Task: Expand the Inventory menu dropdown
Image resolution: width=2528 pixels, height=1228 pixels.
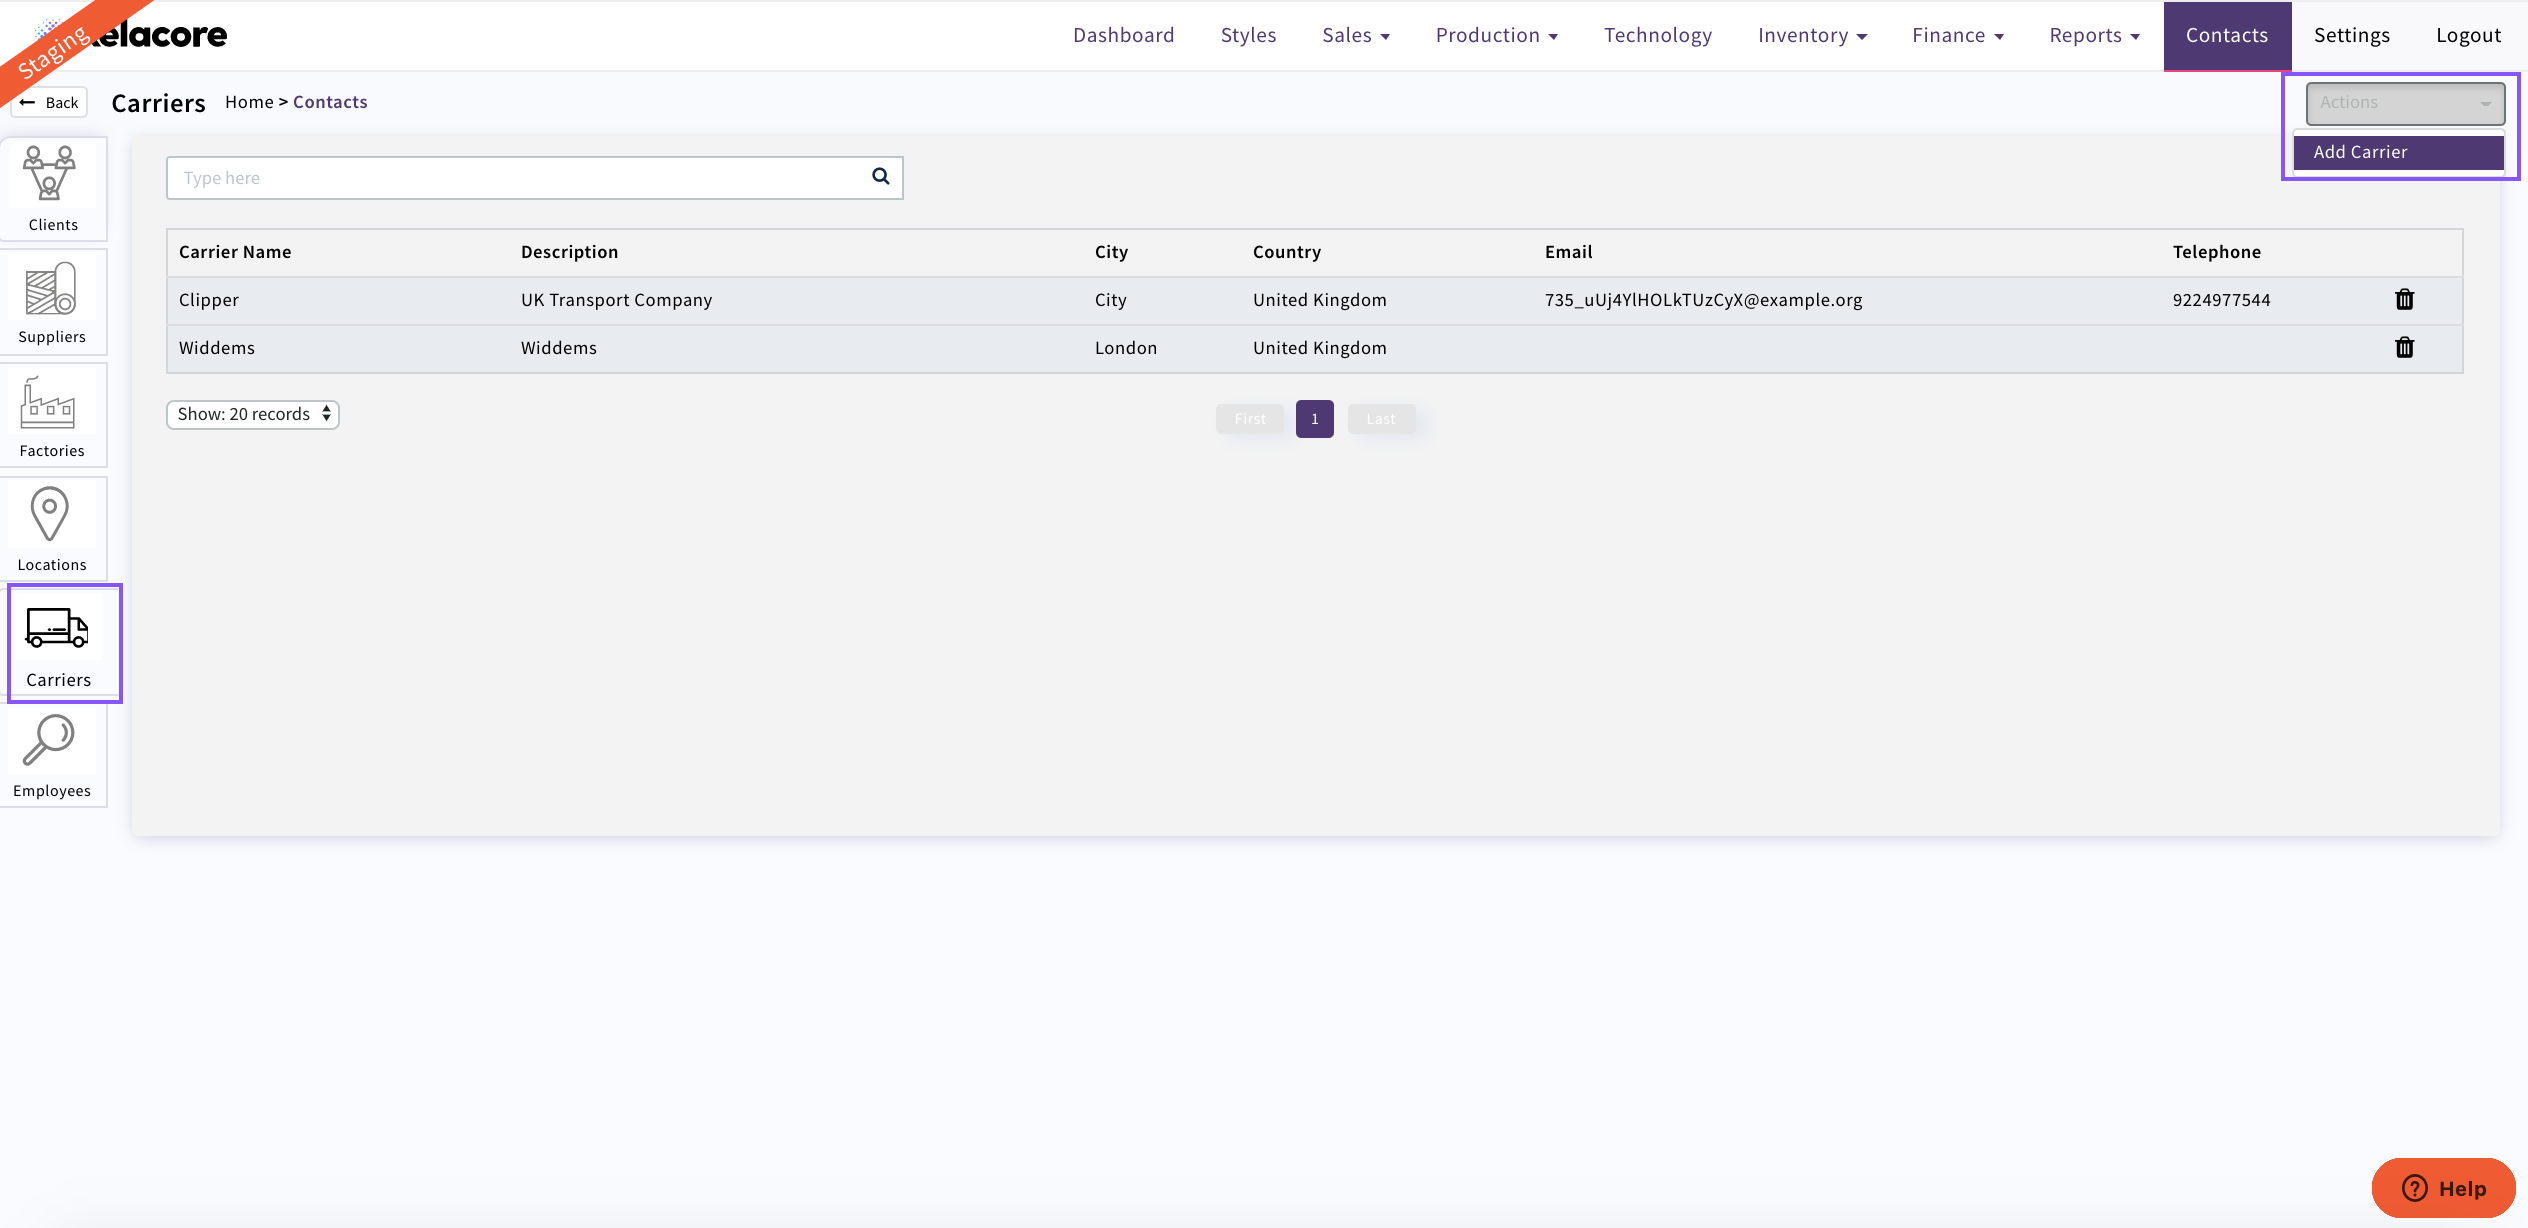Action: coord(1812,36)
